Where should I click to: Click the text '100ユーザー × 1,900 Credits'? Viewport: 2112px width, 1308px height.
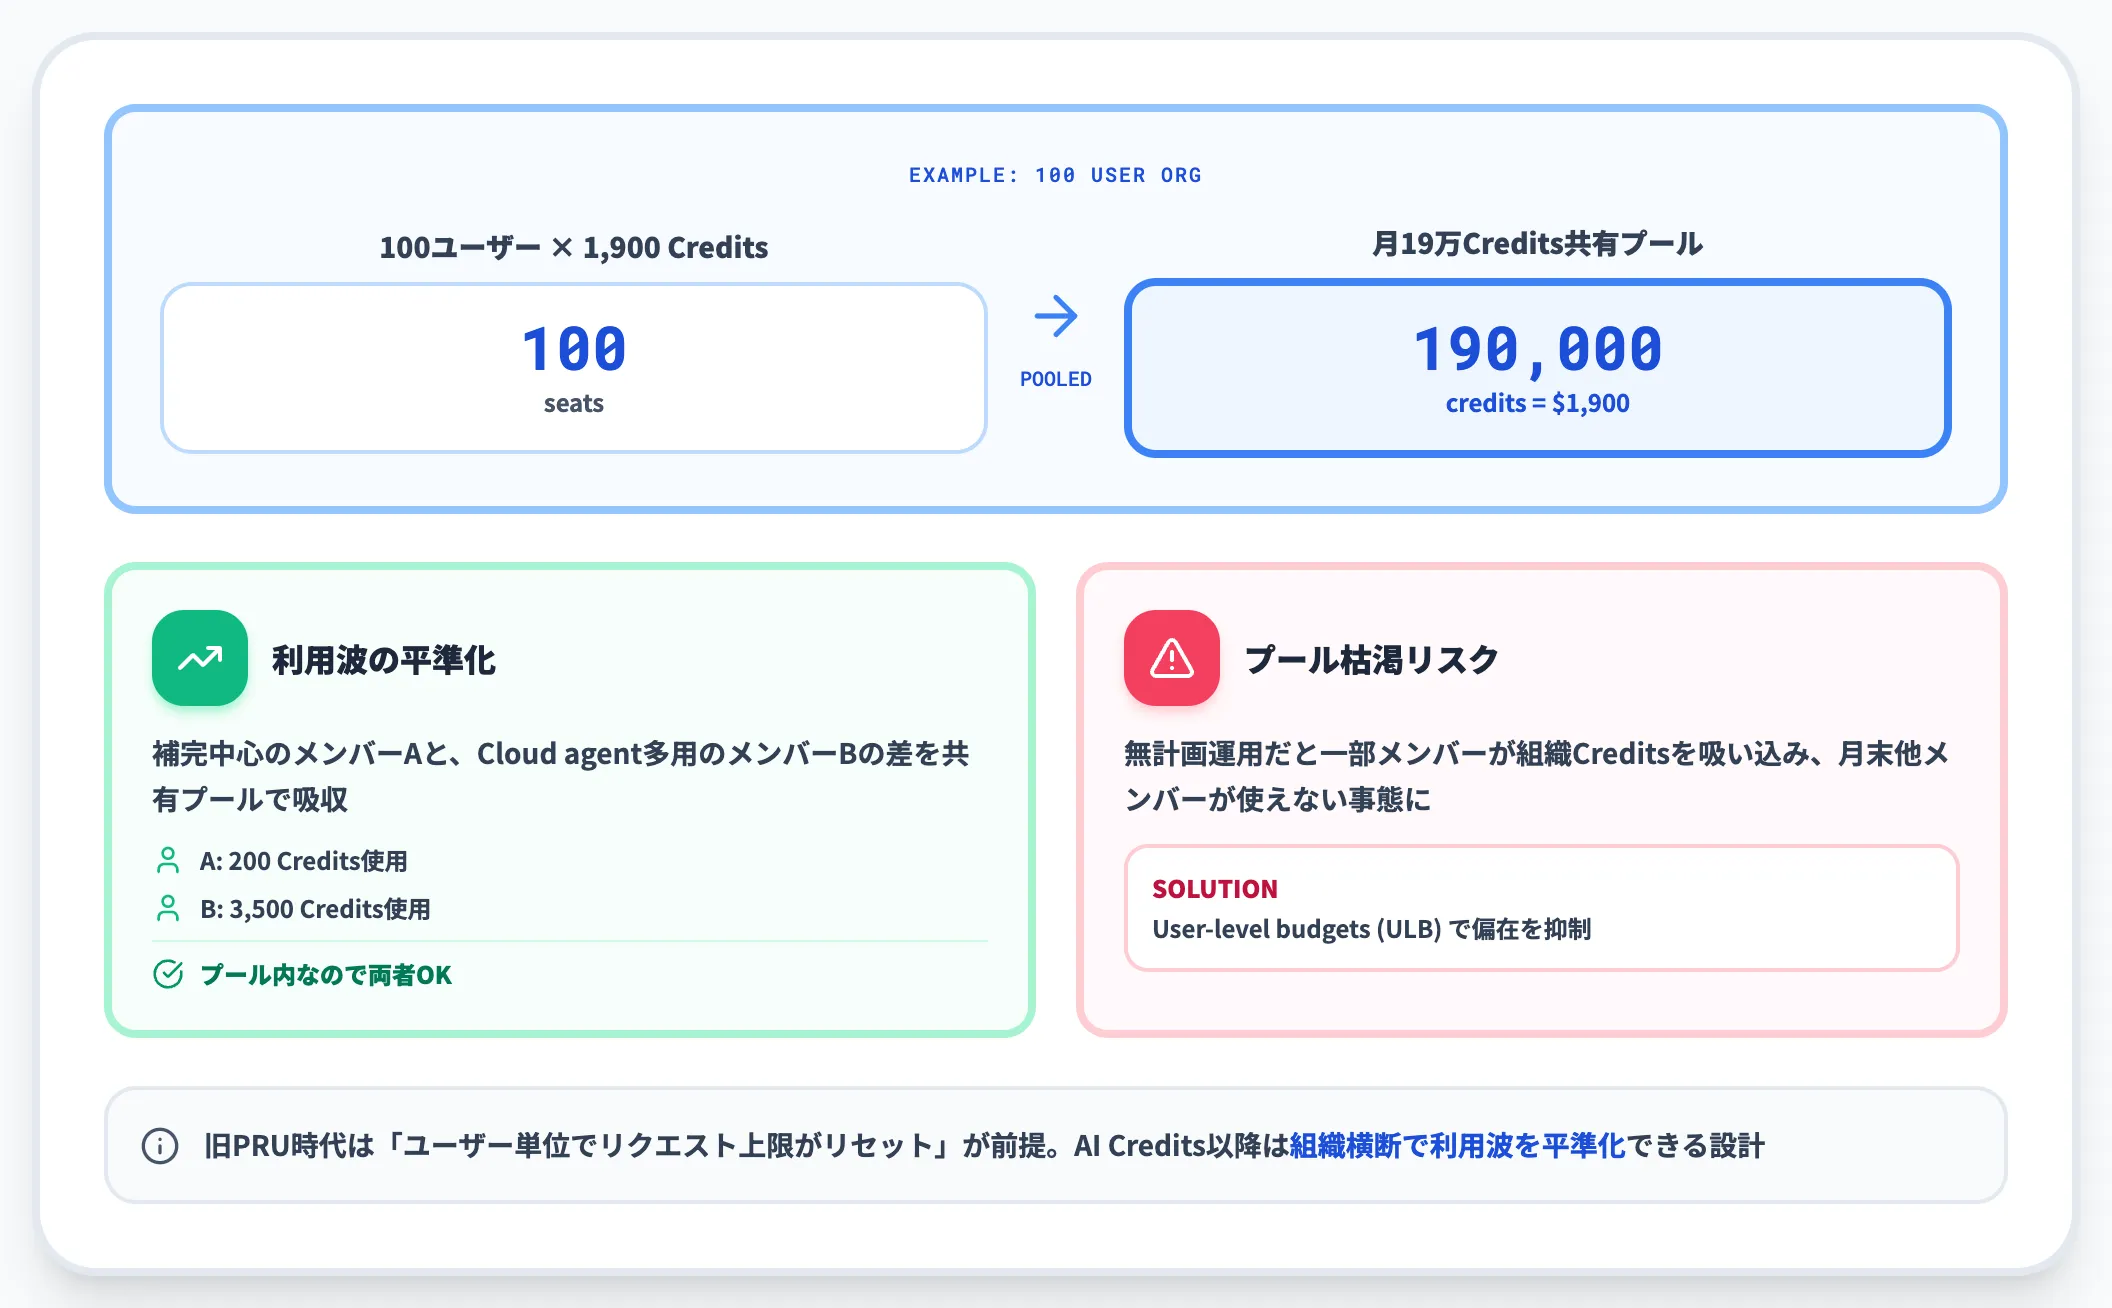pos(574,247)
